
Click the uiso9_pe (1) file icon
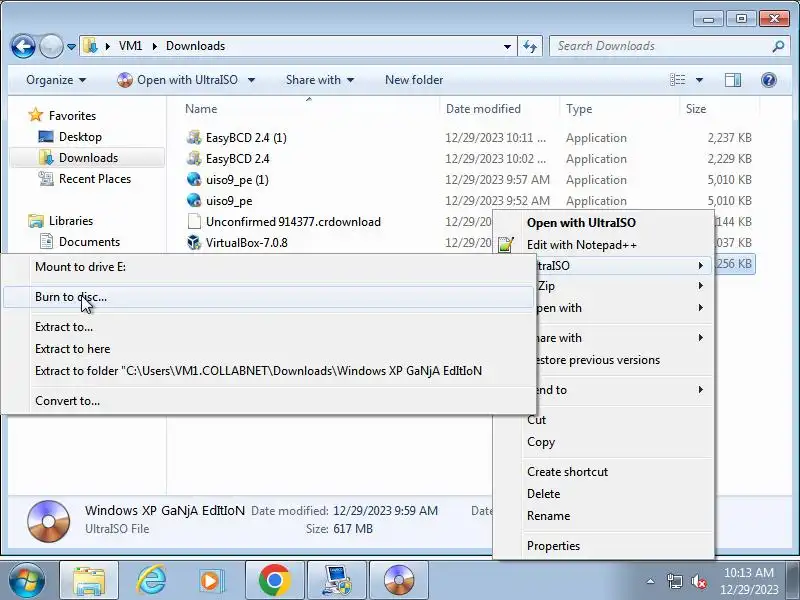pyautogui.click(x=194, y=180)
